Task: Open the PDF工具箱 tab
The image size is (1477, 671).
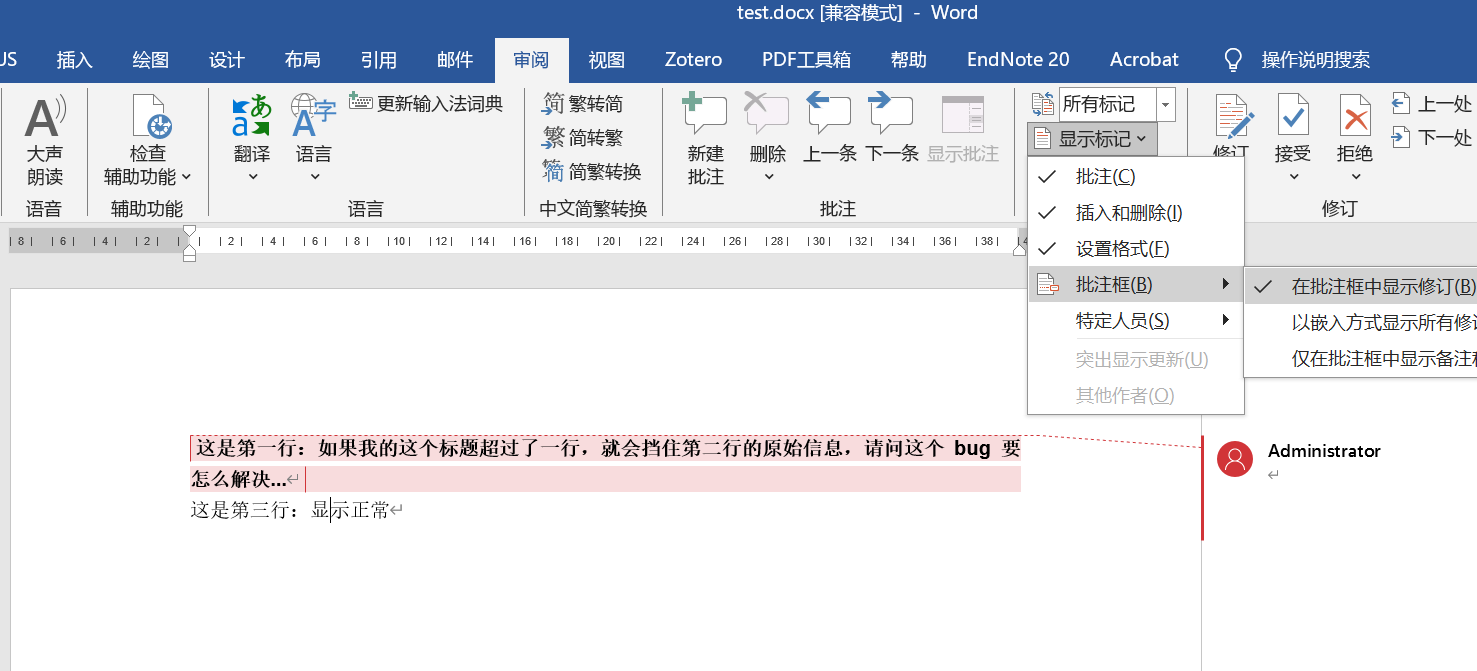Action: click(806, 60)
